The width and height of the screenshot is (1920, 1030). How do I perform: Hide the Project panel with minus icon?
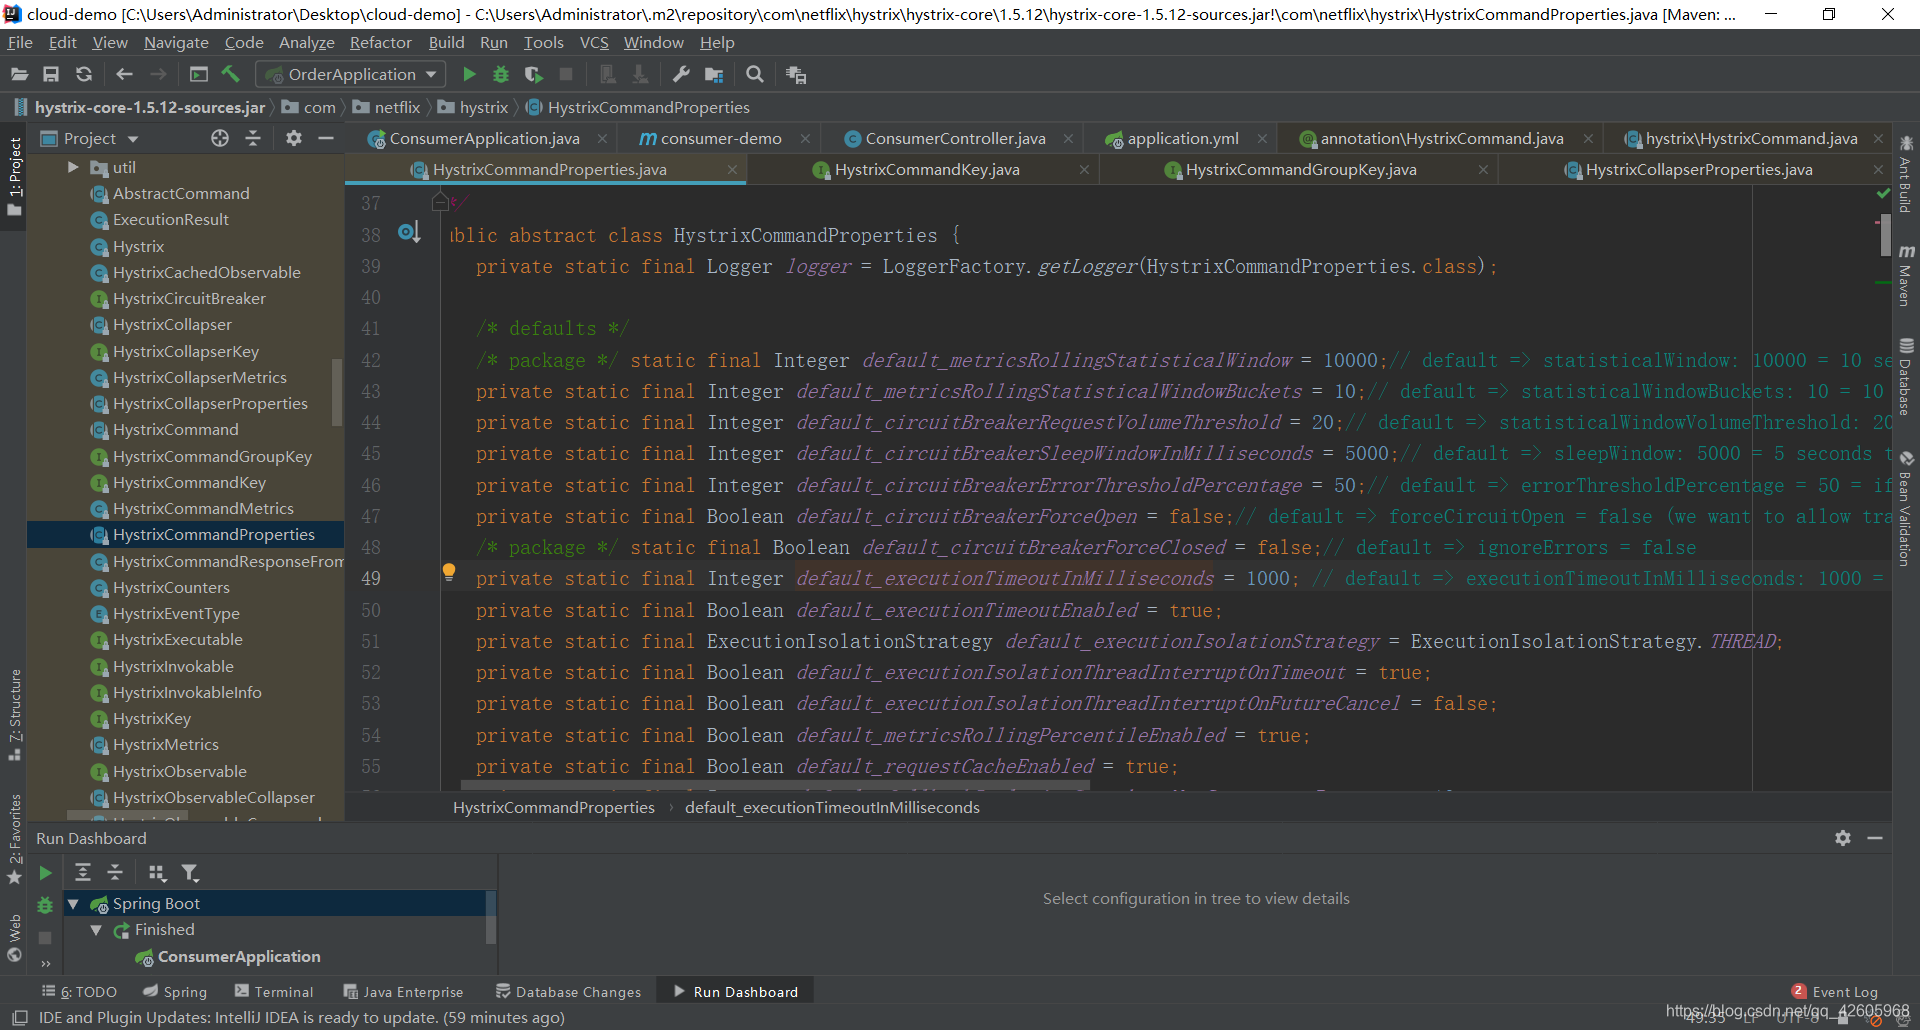[326, 138]
